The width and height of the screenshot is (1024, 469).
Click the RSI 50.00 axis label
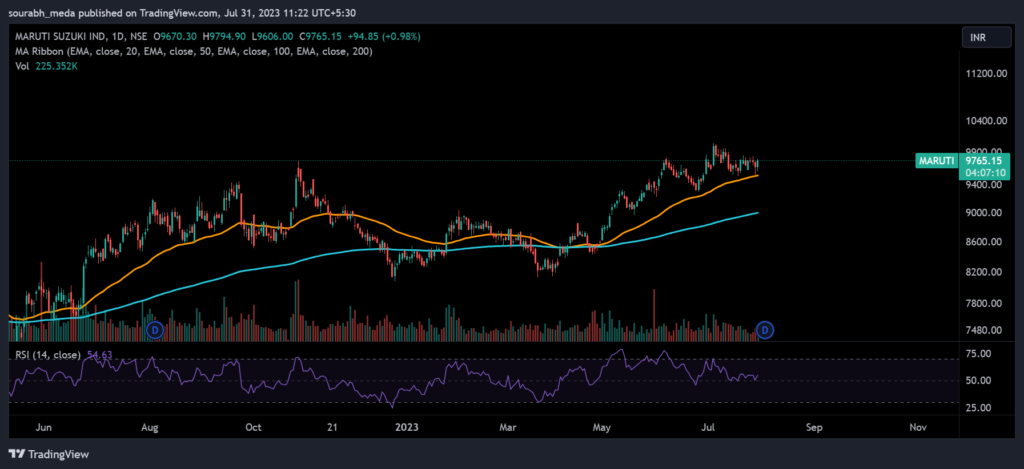pos(980,381)
